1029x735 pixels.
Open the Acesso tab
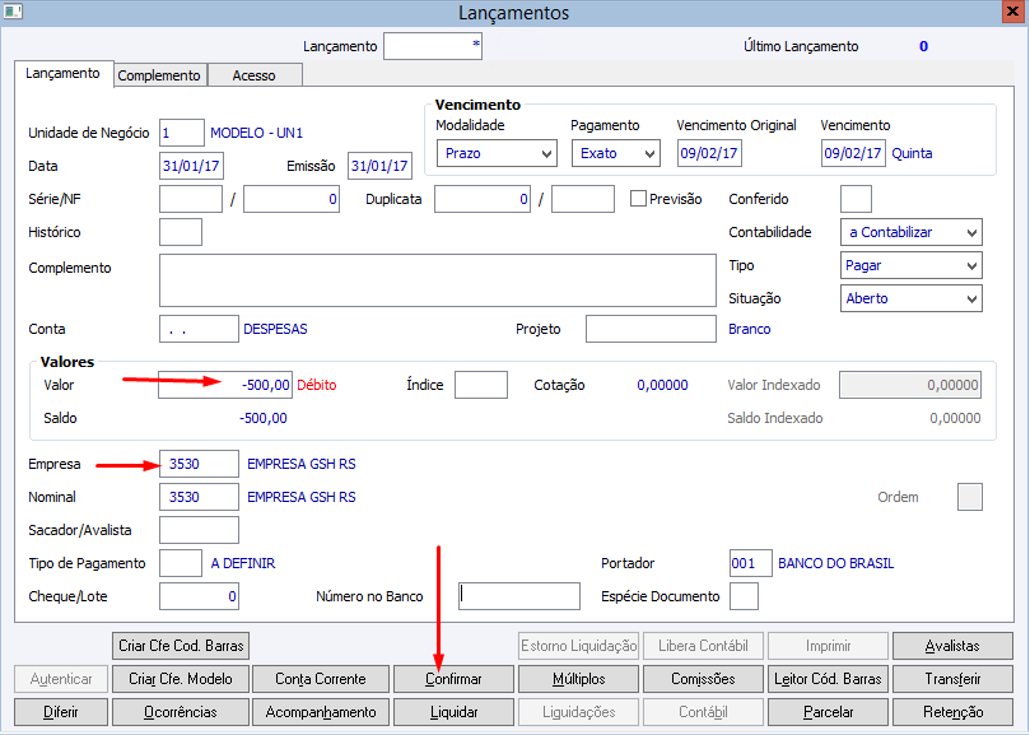click(x=255, y=75)
